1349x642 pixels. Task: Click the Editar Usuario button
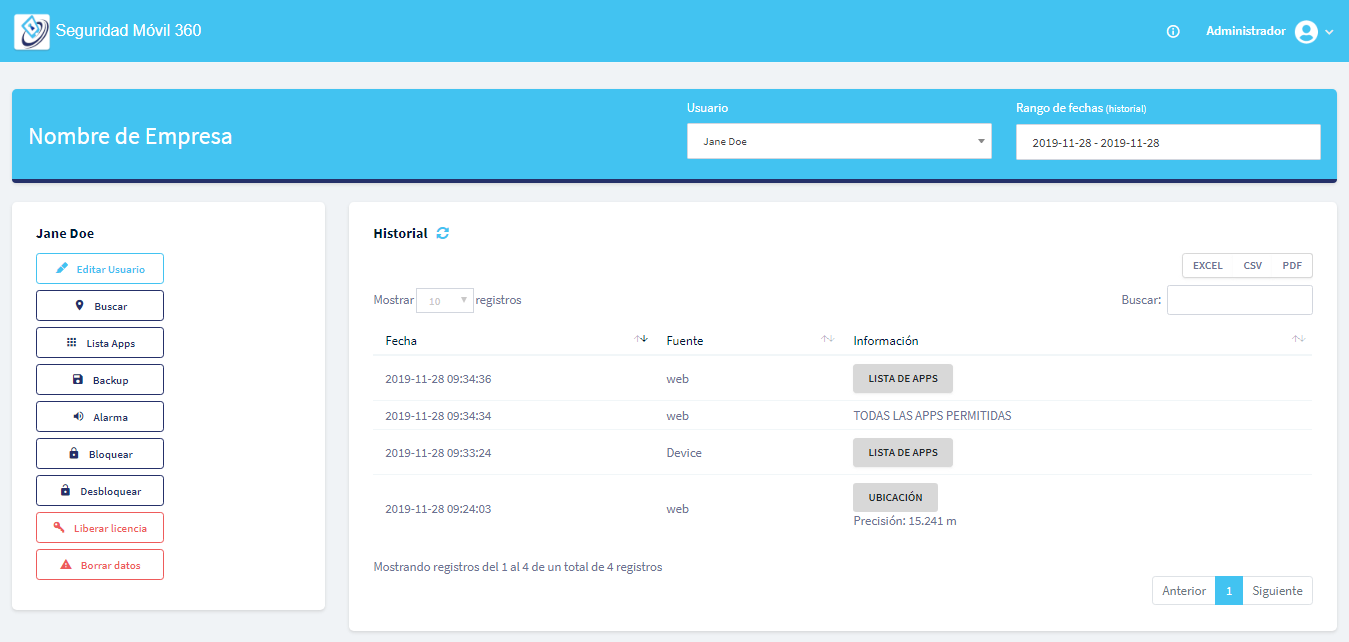point(100,269)
